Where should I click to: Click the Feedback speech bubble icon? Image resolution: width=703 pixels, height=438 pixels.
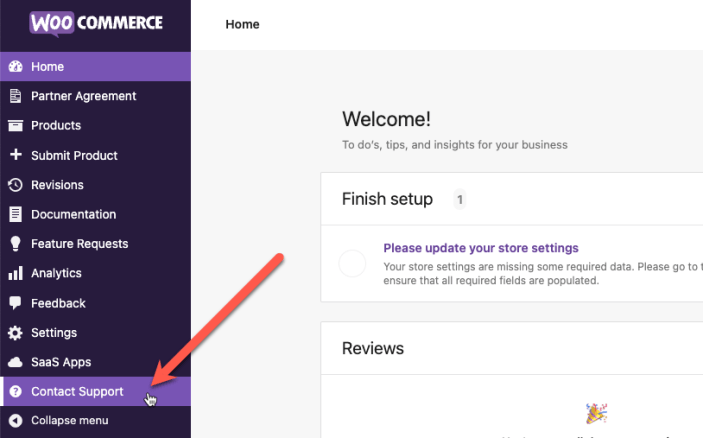16,303
